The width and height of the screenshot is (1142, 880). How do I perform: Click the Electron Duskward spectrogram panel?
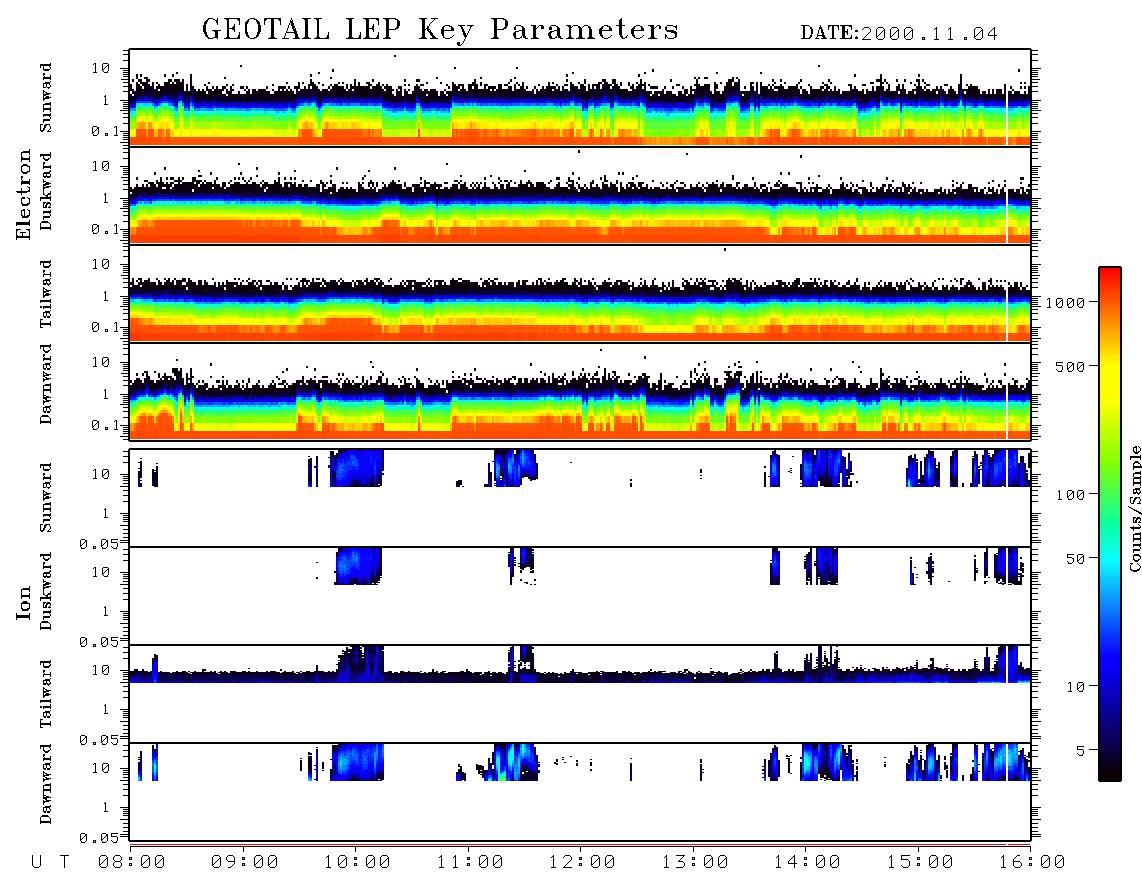point(580,195)
